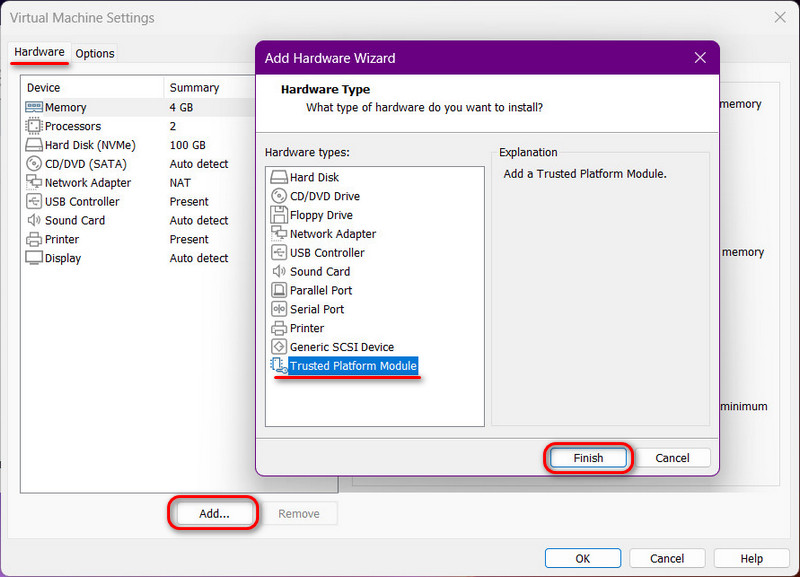Click the Sound Card icon in device list

[x=34, y=220]
